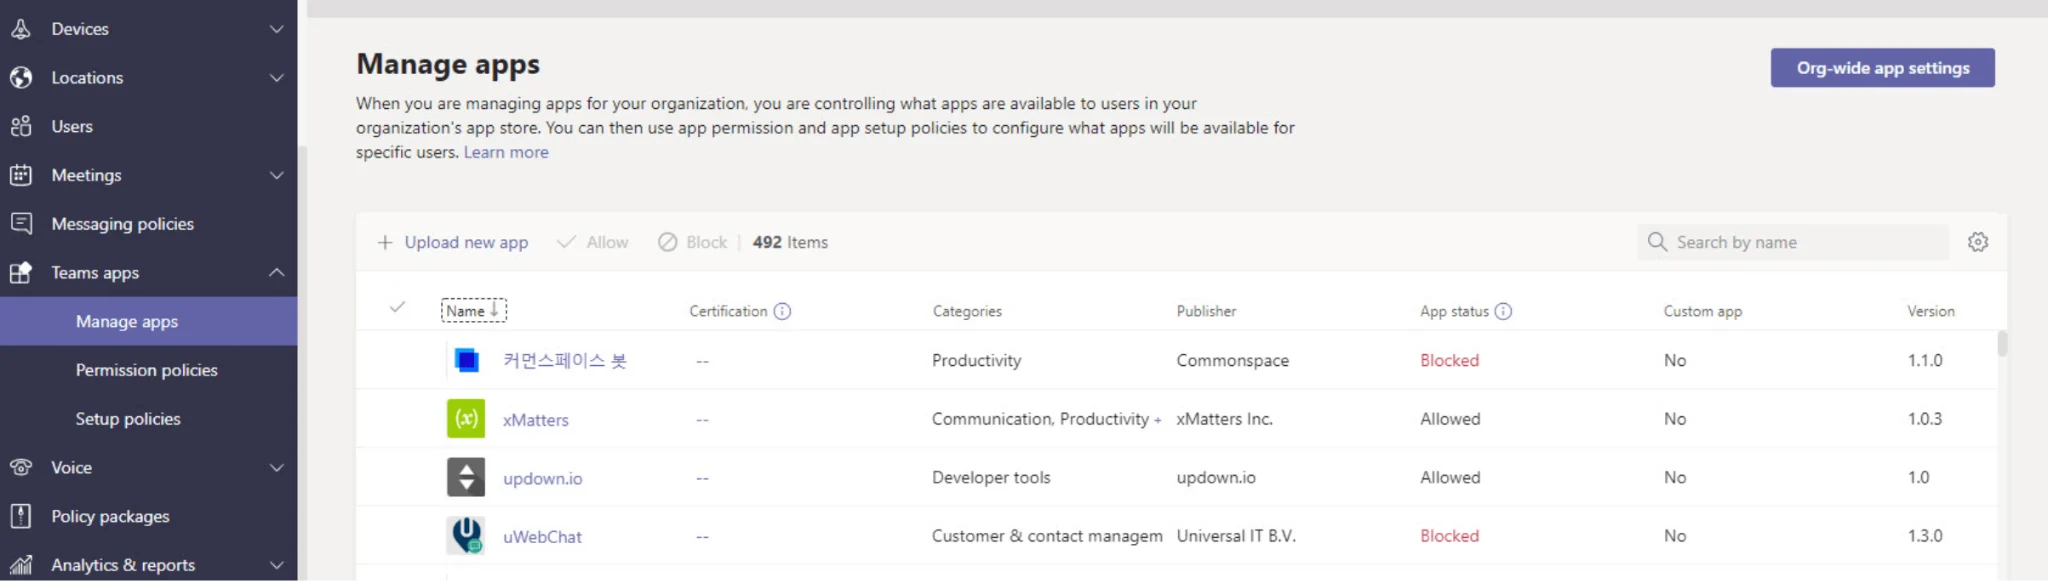Image resolution: width=2048 pixels, height=581 pixels.
Task: Click the Custom app column header
Action: [x=1702, y=311]
